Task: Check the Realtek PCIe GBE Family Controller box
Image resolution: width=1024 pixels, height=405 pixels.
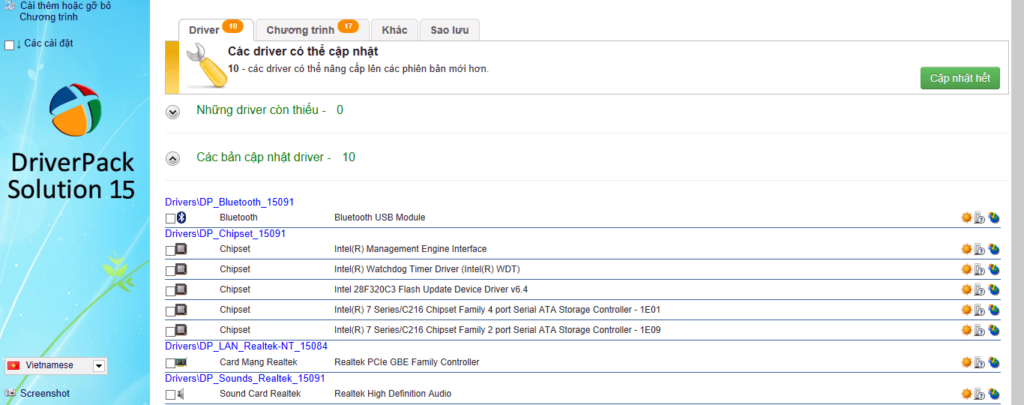Action: pyautogui.click(x=170, y=362)
